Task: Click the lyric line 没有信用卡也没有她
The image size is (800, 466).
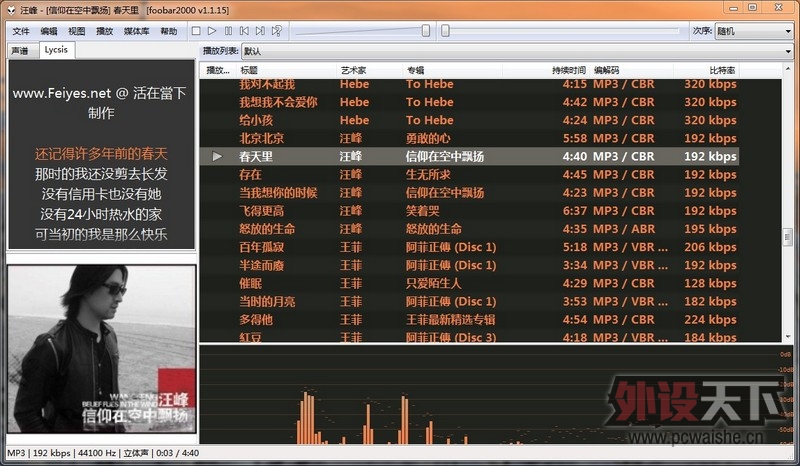Action: (101, 194)
